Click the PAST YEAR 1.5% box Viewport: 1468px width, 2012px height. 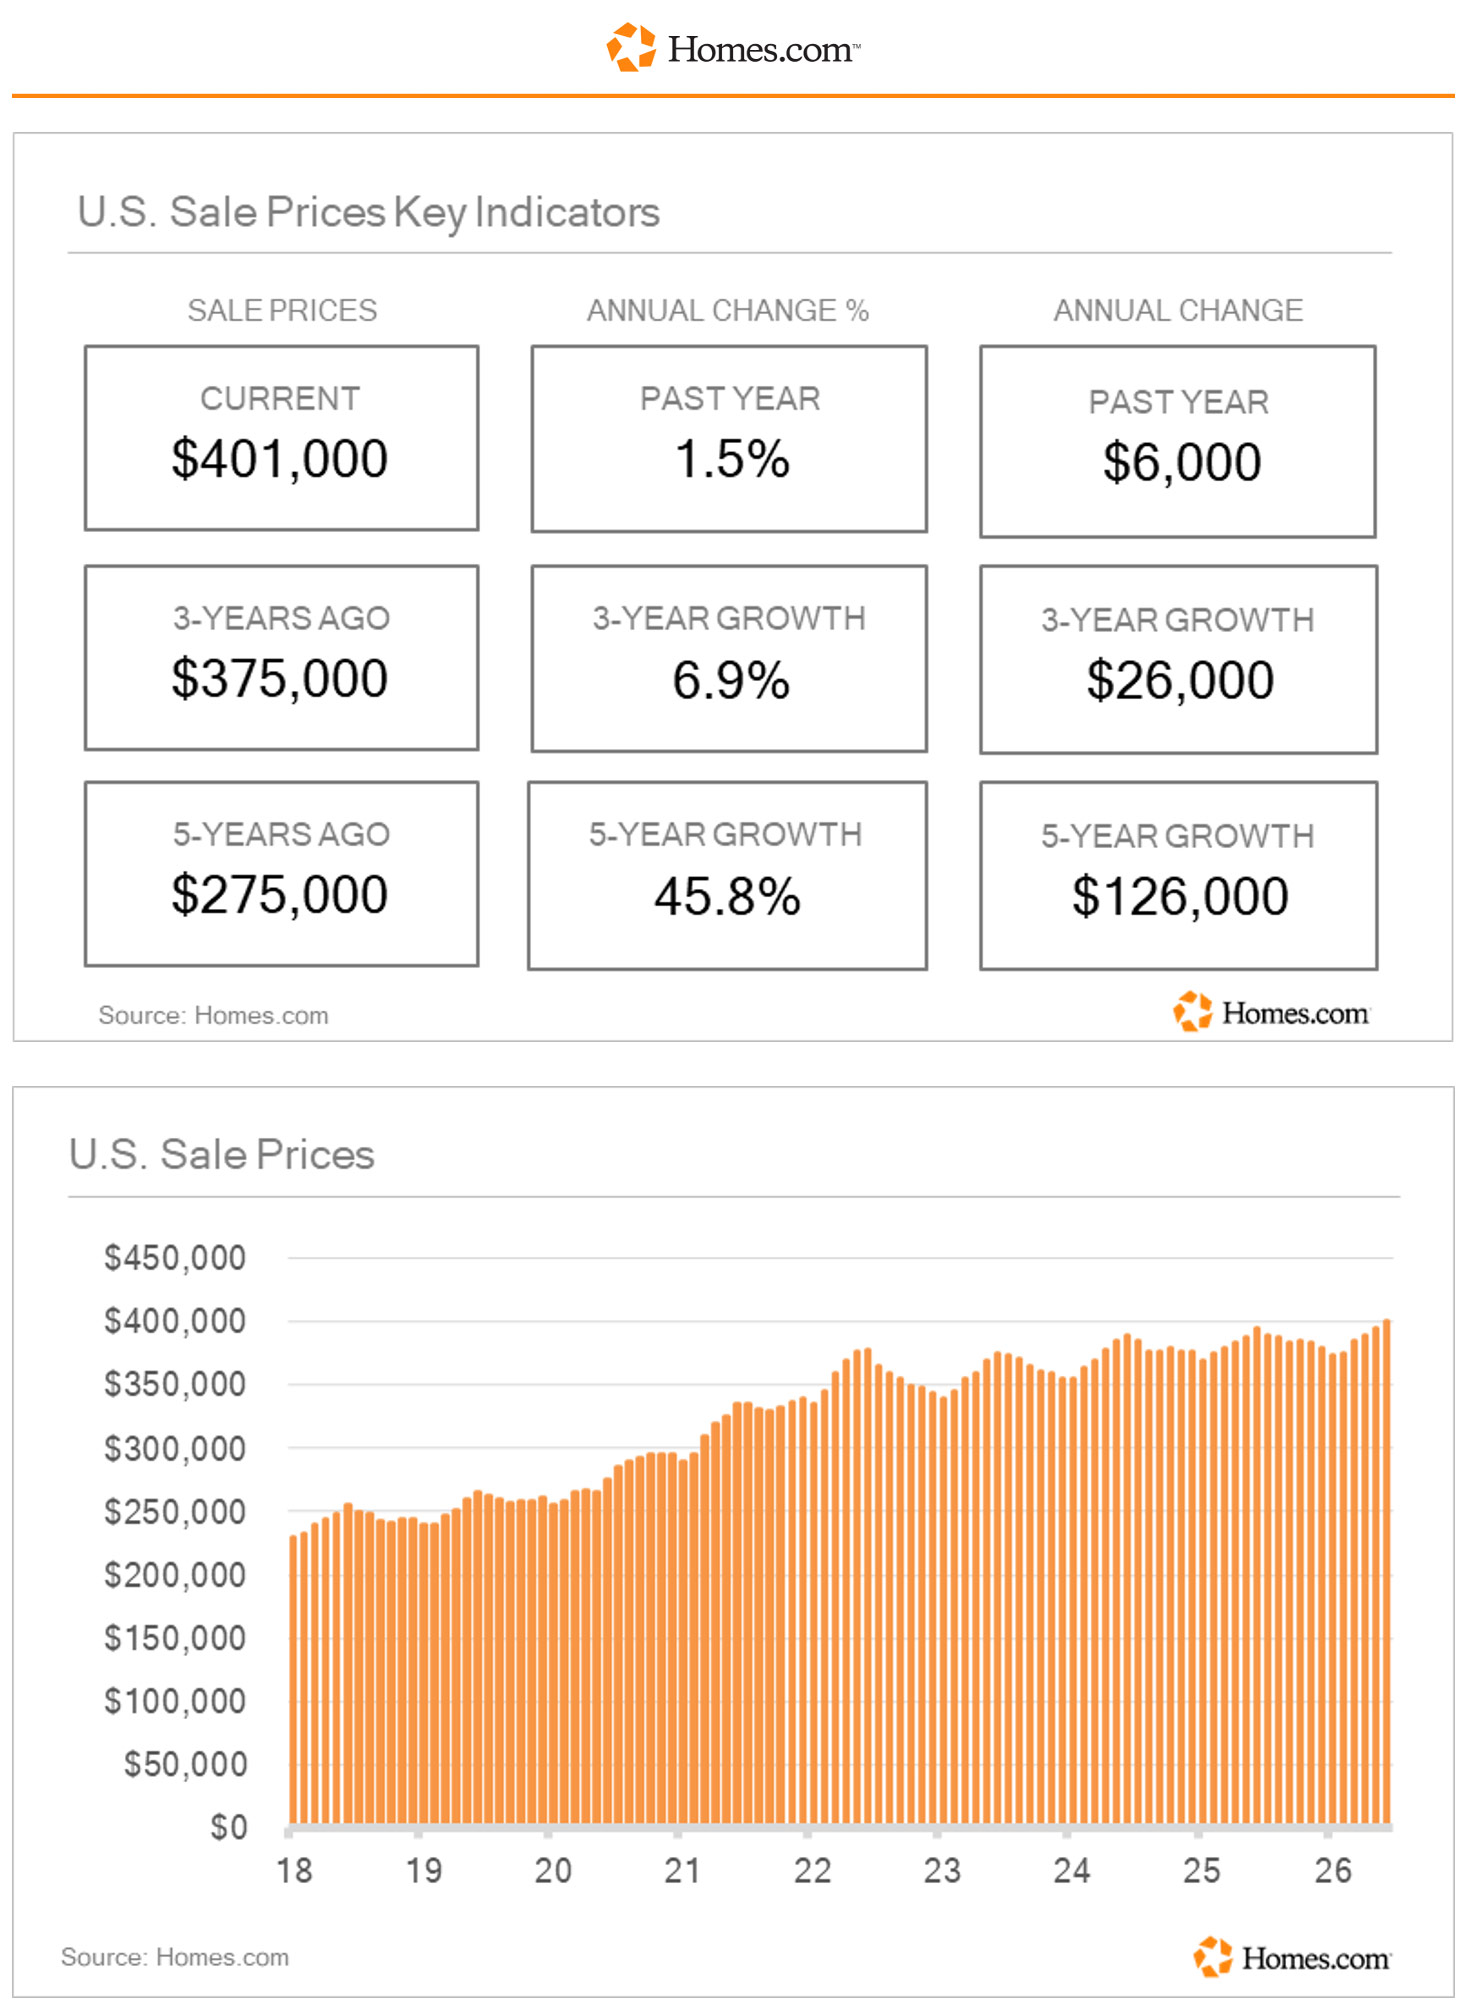point(729,439)
